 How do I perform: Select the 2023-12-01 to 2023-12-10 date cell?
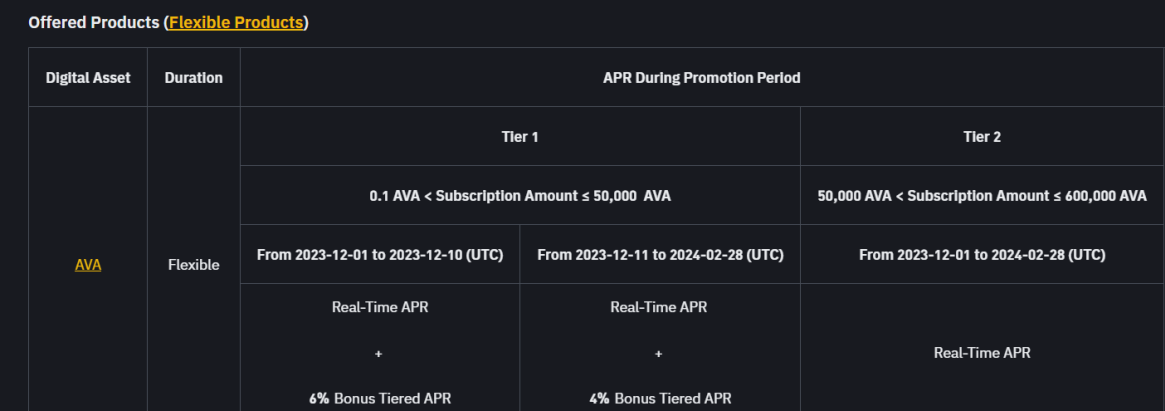(380, 255)
